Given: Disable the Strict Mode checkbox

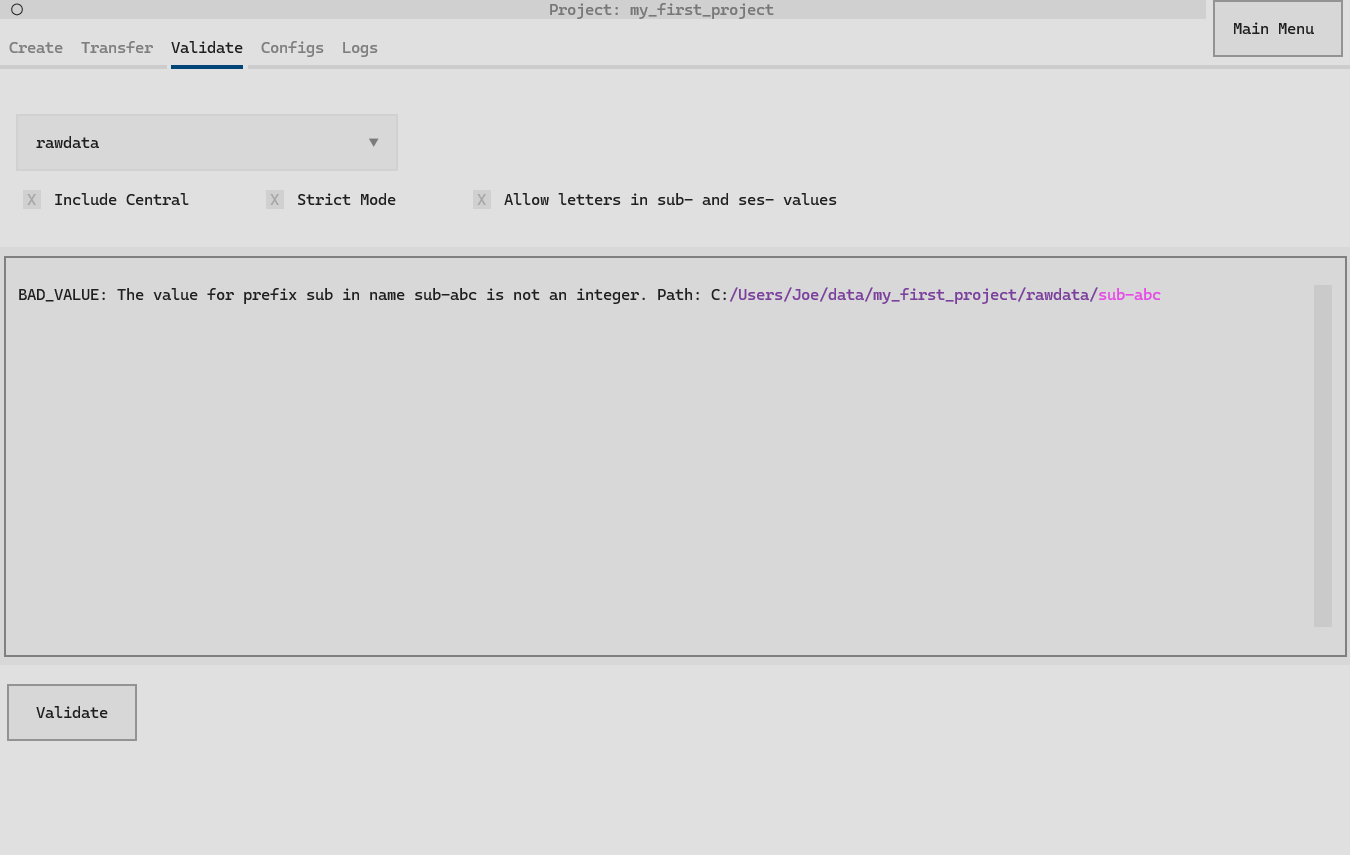Looking at the screenshot, I should [275, 200].
